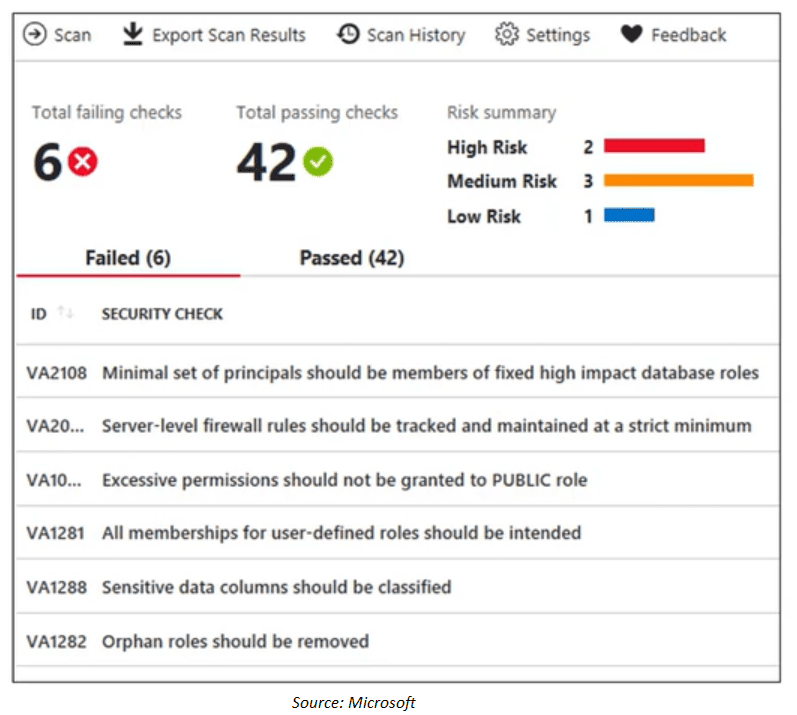Click the red failing checks X icon
Viewport: 797px width, 715px height.
pos(83,161)
